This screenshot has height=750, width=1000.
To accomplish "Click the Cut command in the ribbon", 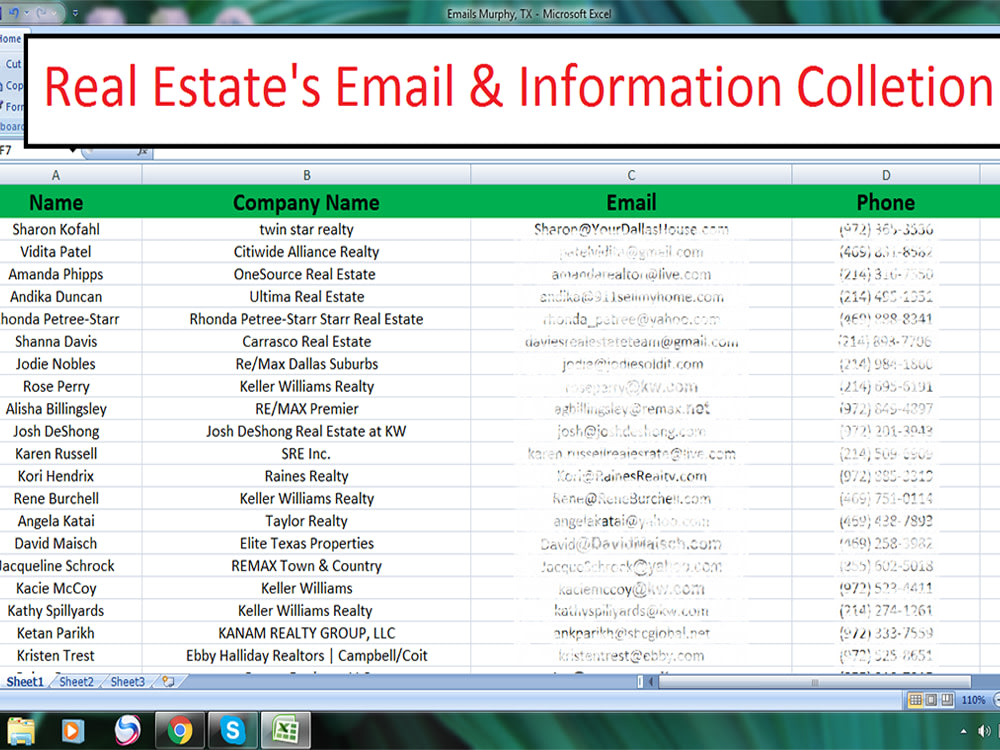I will pos(13,64).
